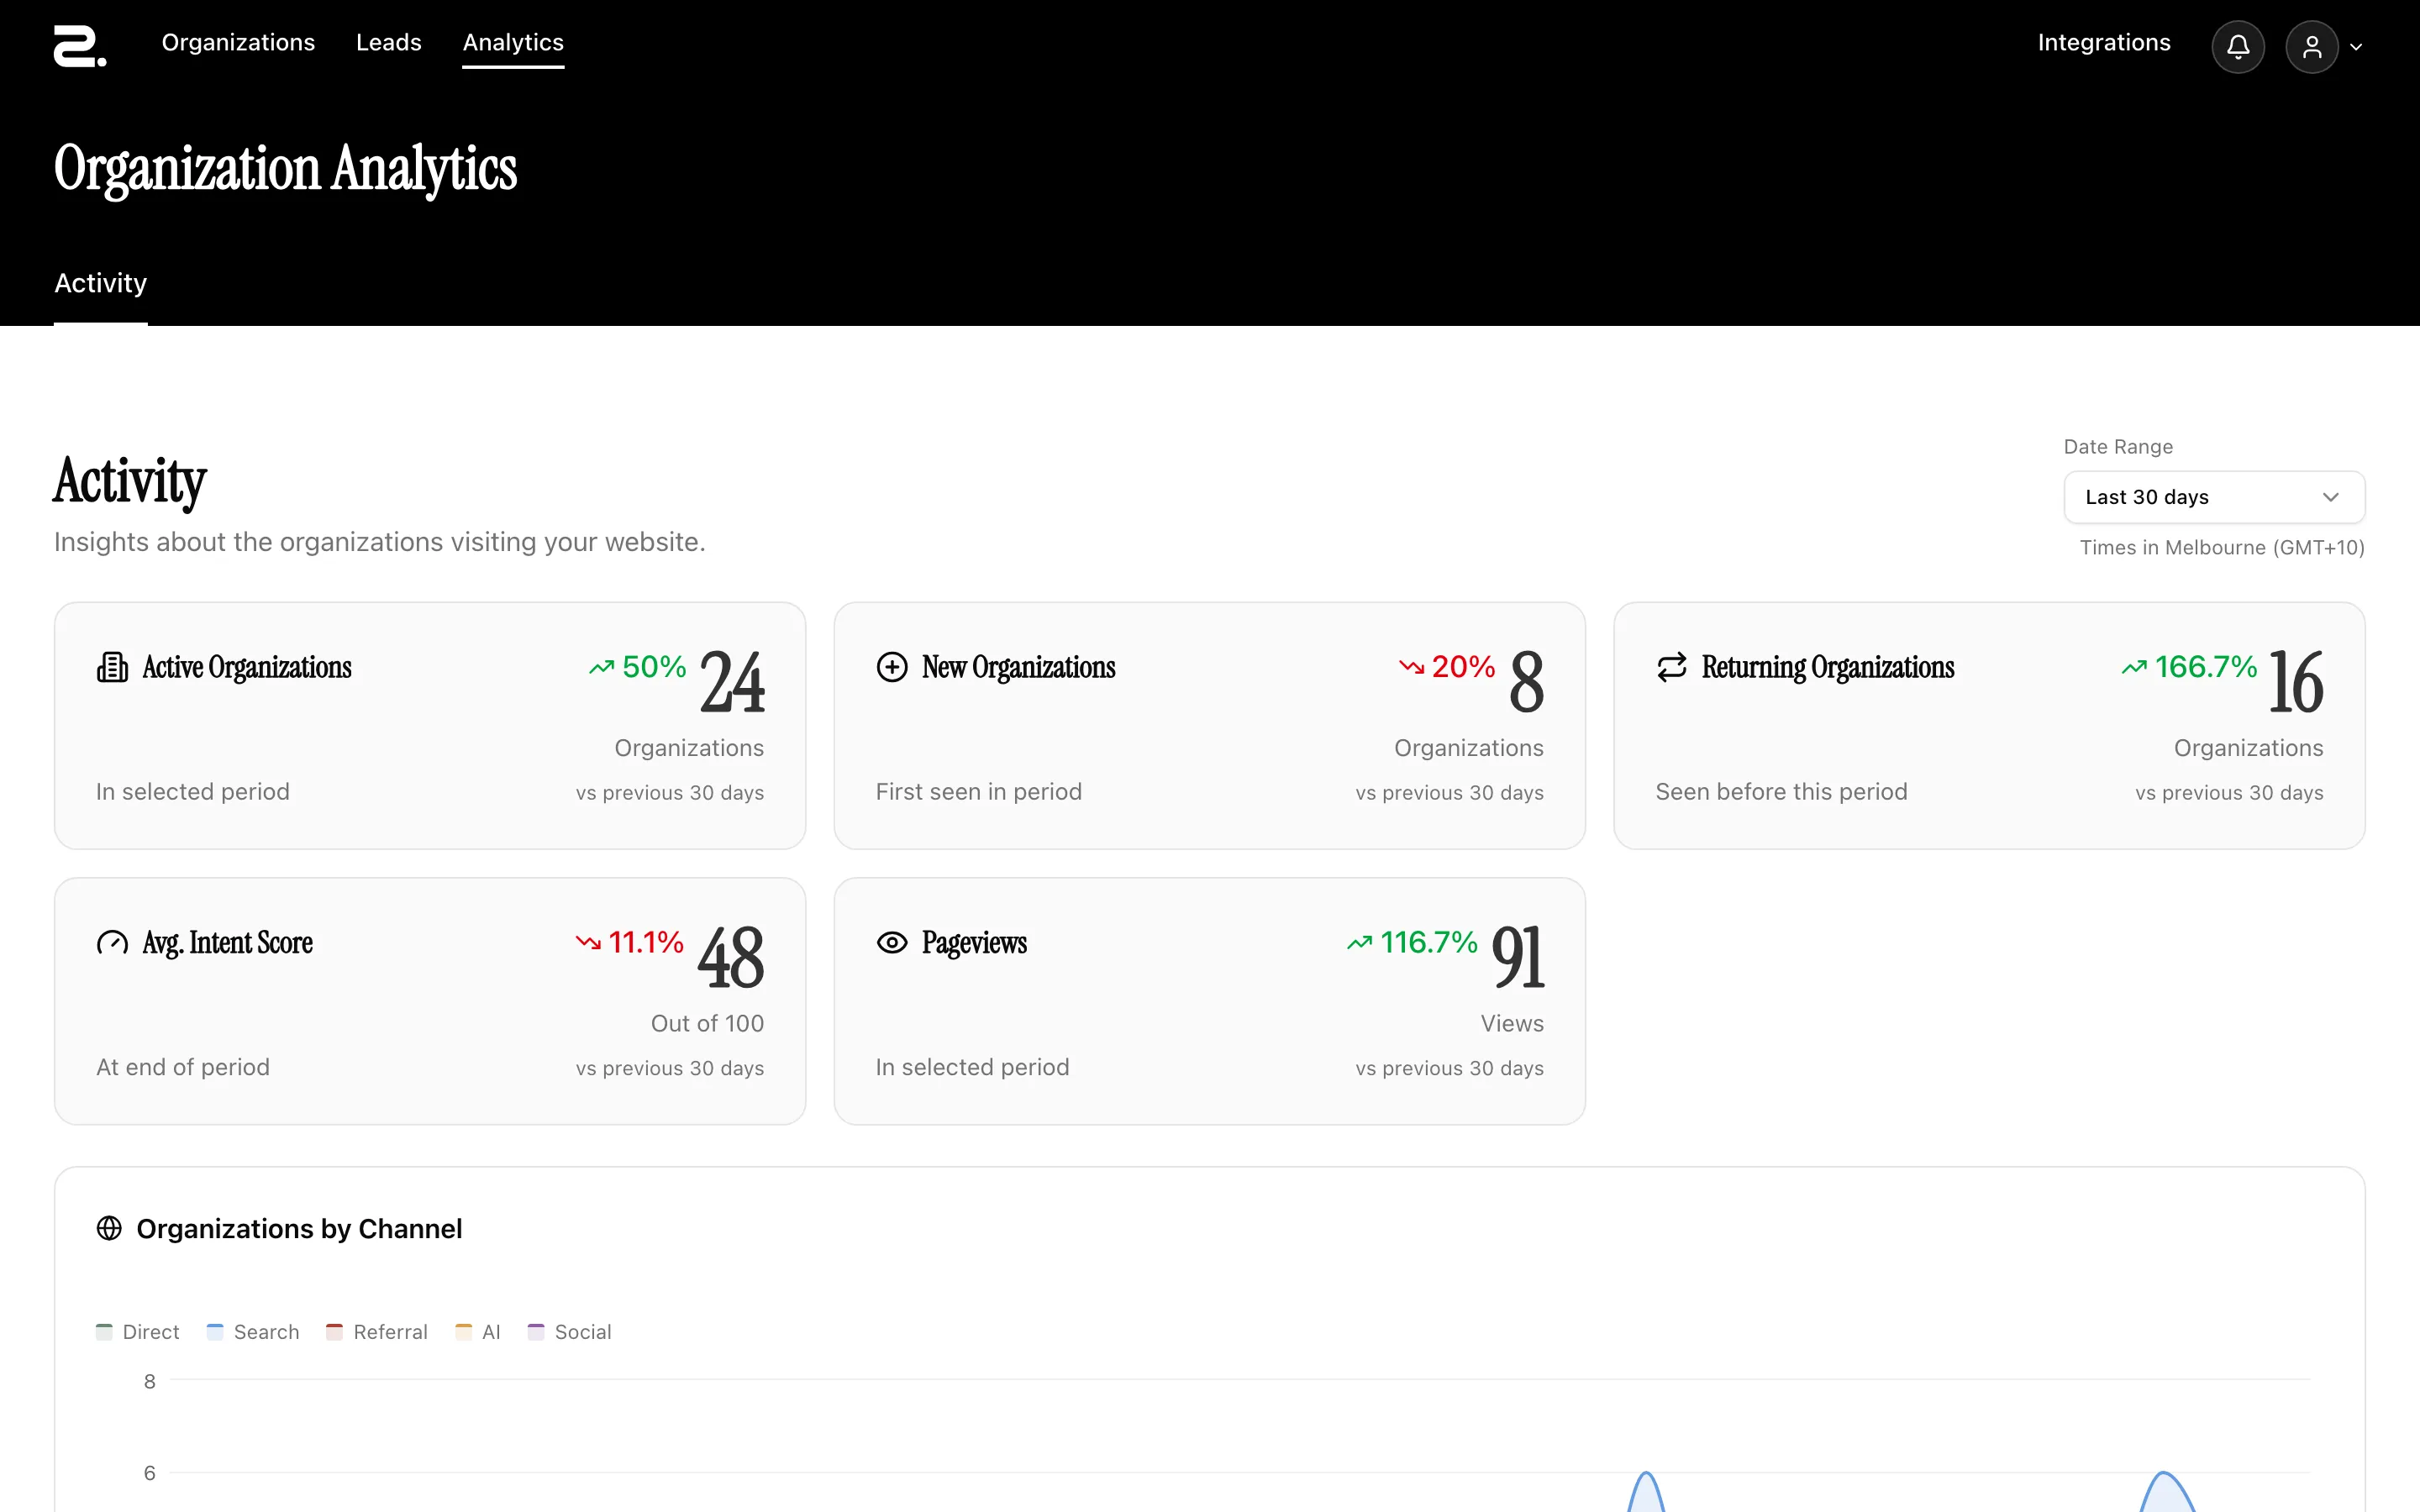Click the New Organizations plus-circle icon
Viewport: 2420px width, 1512px height.
[892, 667]
